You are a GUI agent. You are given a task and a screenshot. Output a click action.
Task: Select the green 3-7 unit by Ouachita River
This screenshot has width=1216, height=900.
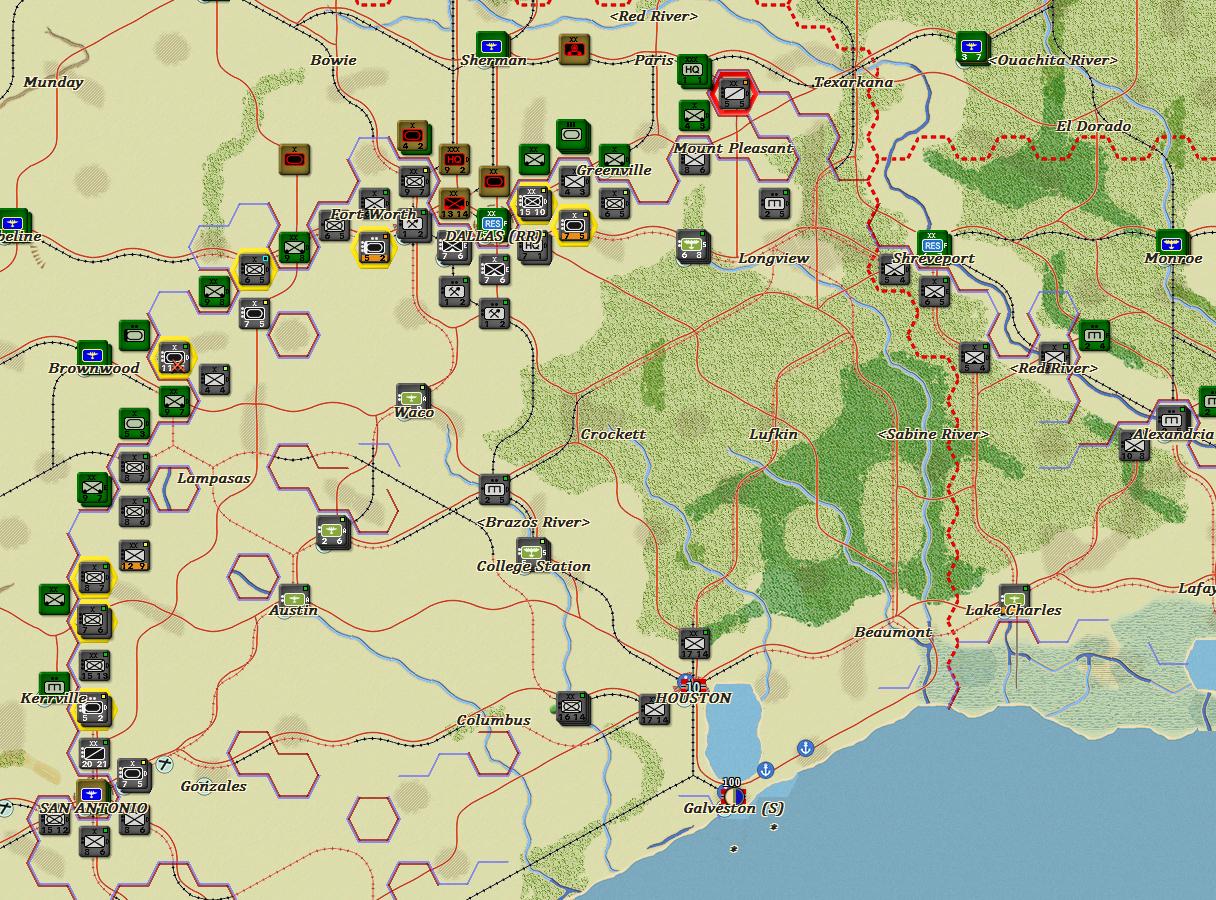(971, 47)
